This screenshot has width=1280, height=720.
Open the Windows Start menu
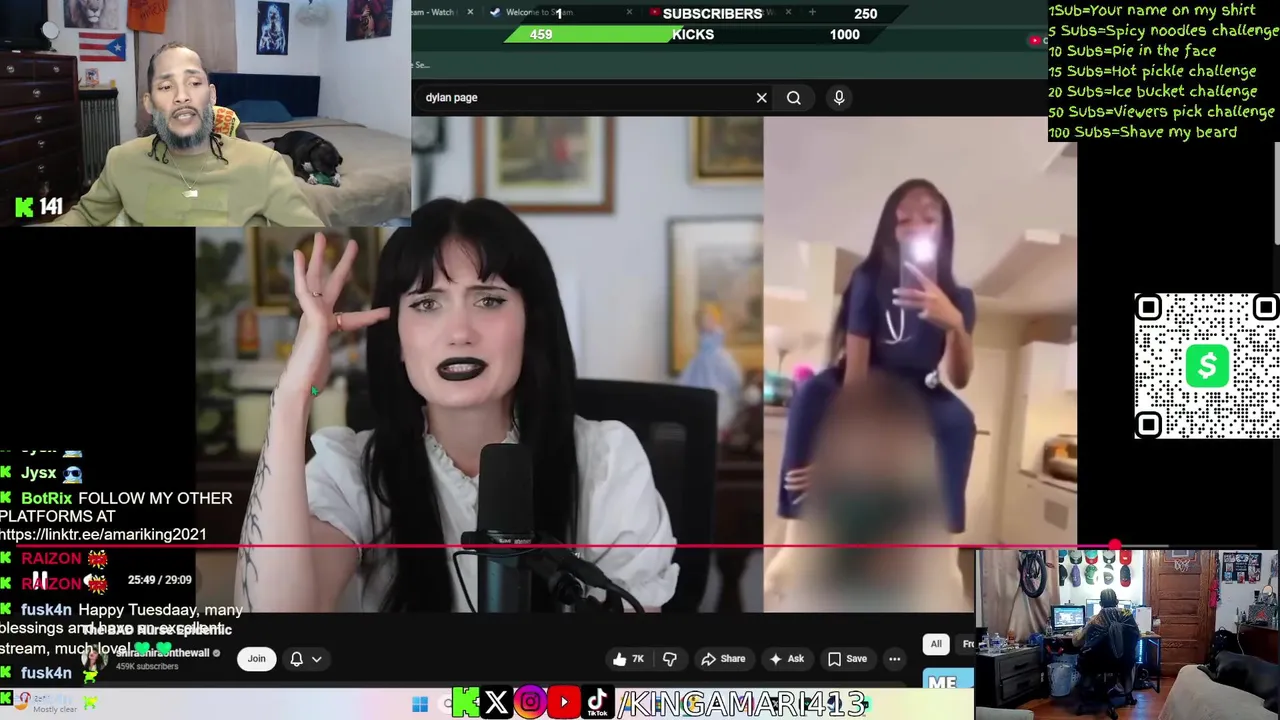coord(420,704)
